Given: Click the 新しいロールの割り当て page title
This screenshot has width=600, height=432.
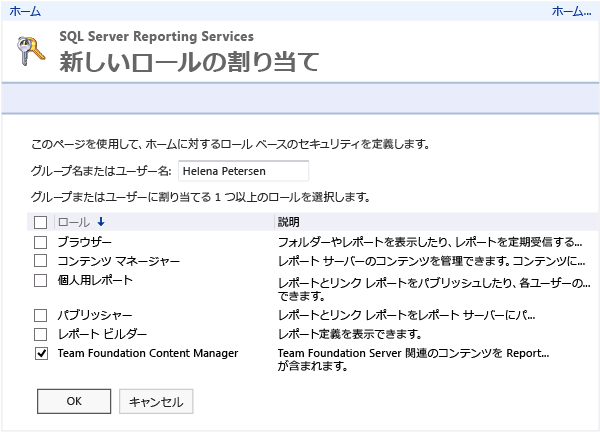Looking at the screenshot, I should [189, 62].
